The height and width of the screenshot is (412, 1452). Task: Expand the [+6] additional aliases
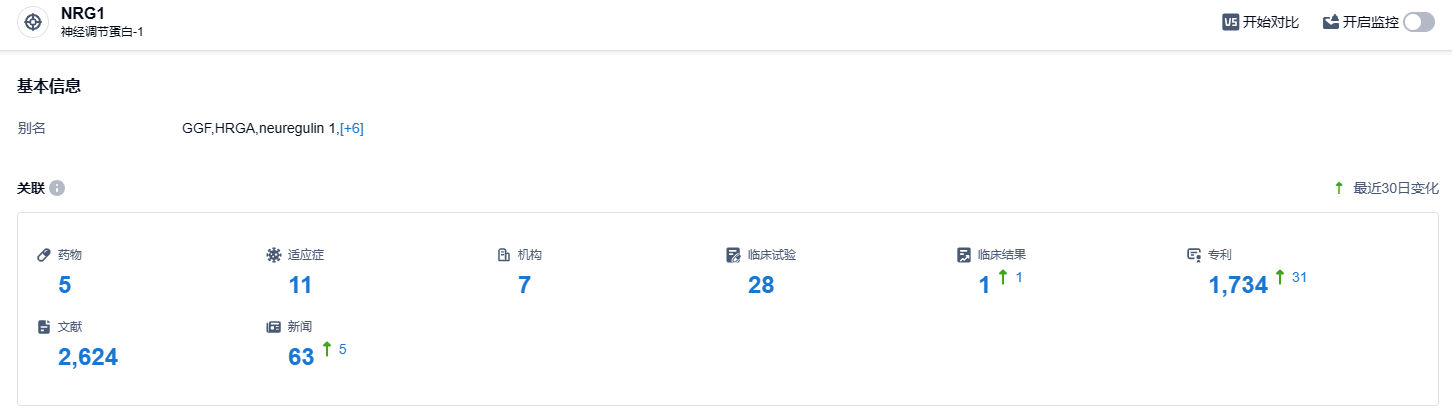pyautogui.click(x=352, y=128)
